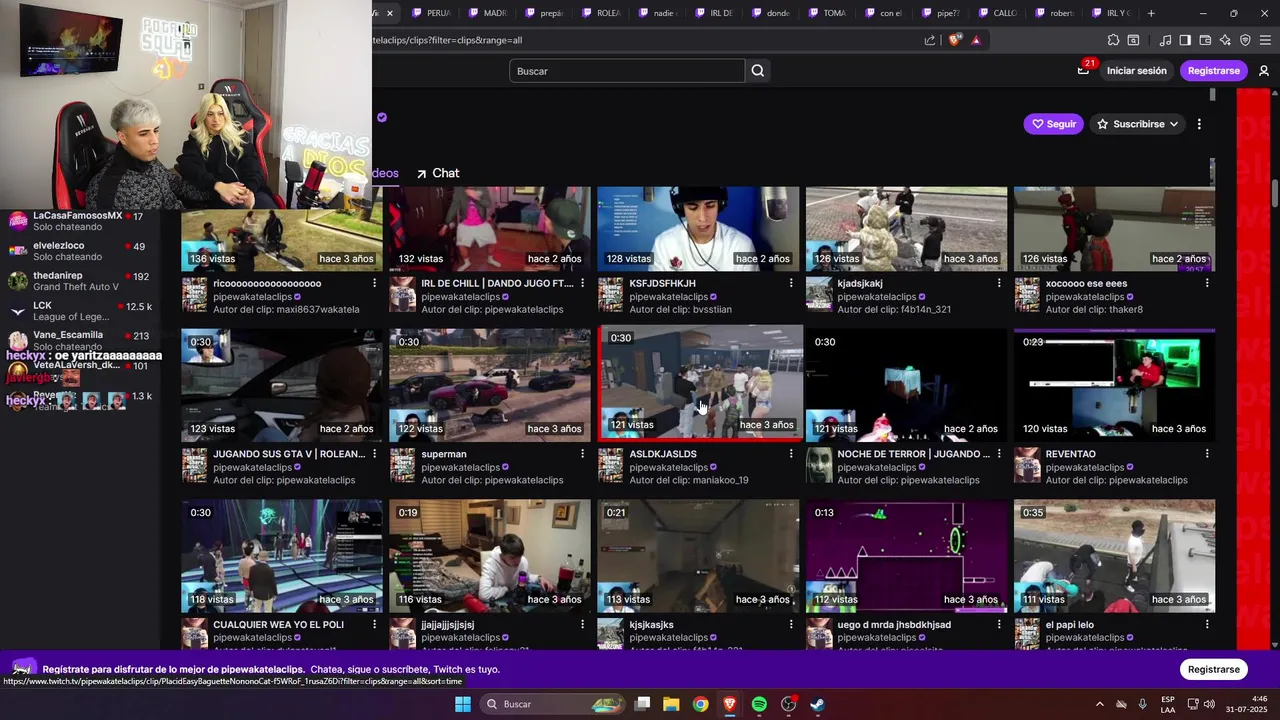Play the ASLDKJASLDS clip thumbnail
This screenshot has width=1280, height=720.
point(700,384)
